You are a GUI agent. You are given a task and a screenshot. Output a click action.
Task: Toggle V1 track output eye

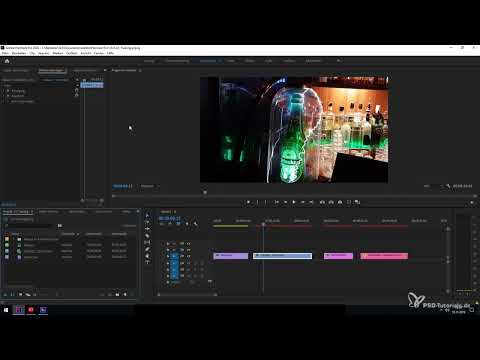(189, 256)
